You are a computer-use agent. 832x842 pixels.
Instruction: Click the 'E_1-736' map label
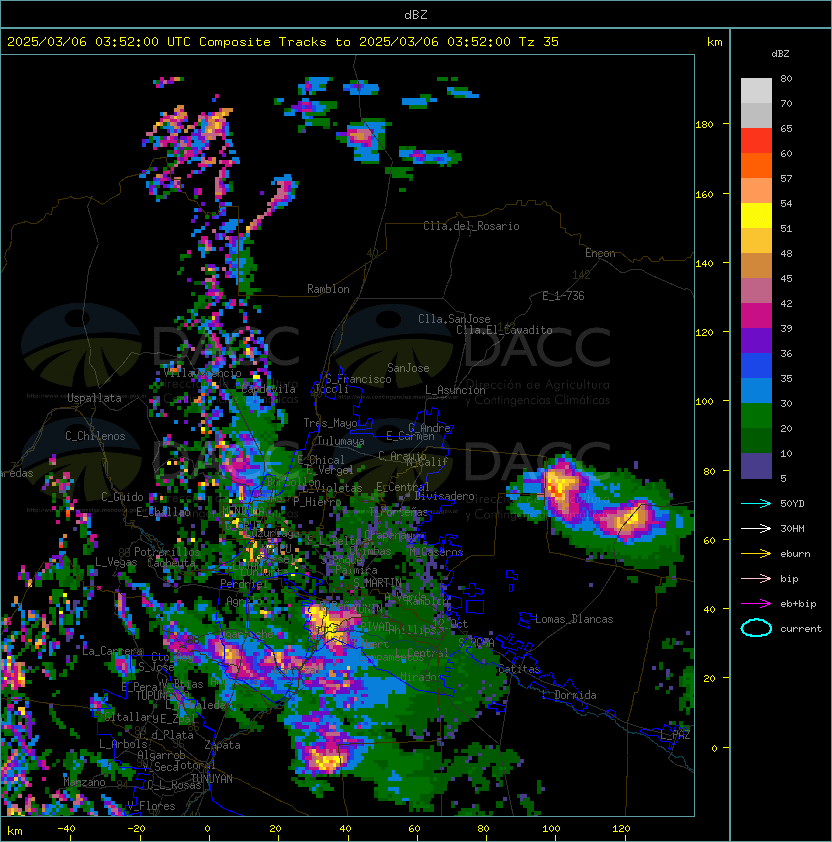coord(563,296)
